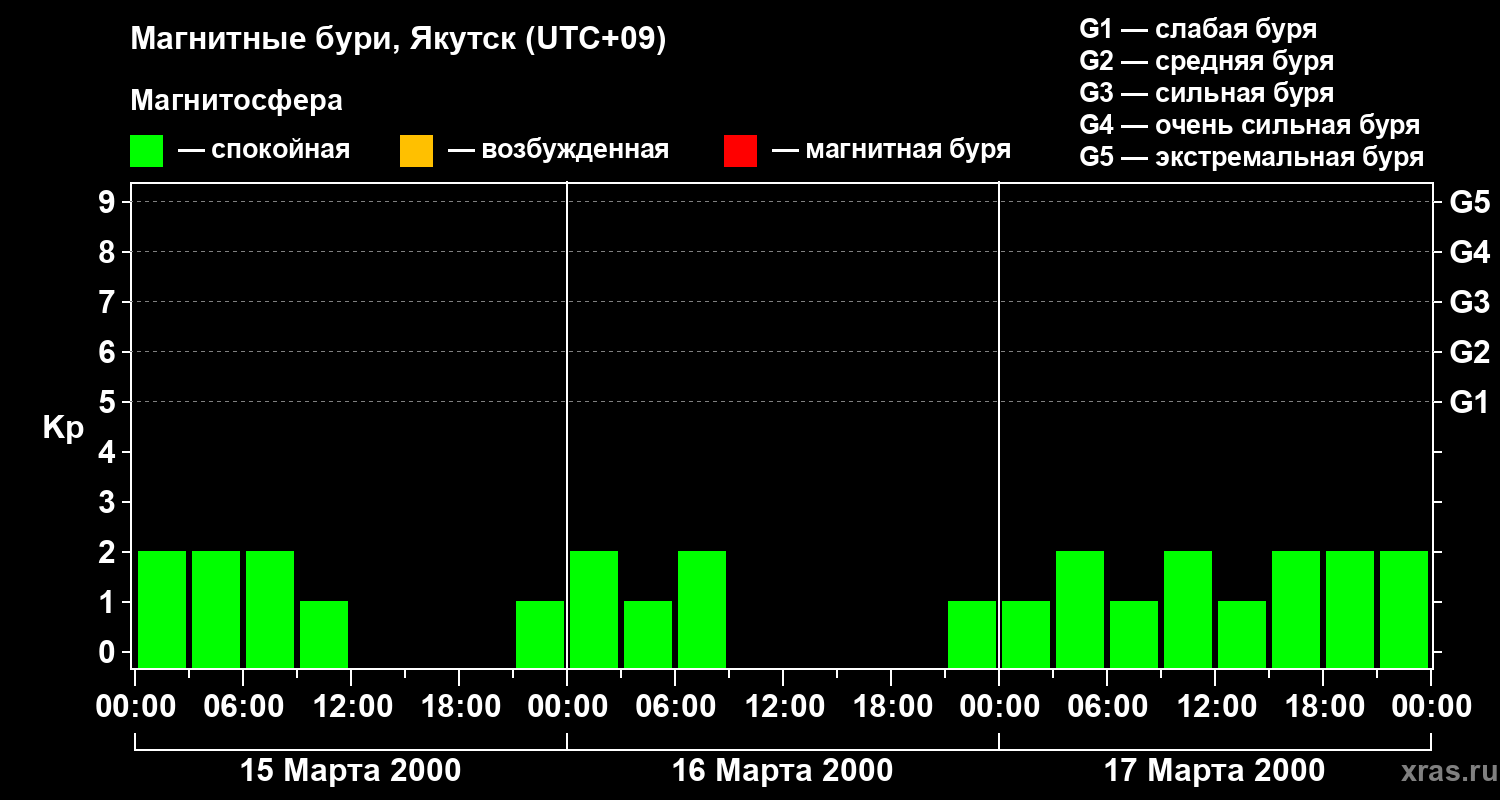Click the '— возбужденная' legend label
The image size is (1500, 800).
point(558,150)
